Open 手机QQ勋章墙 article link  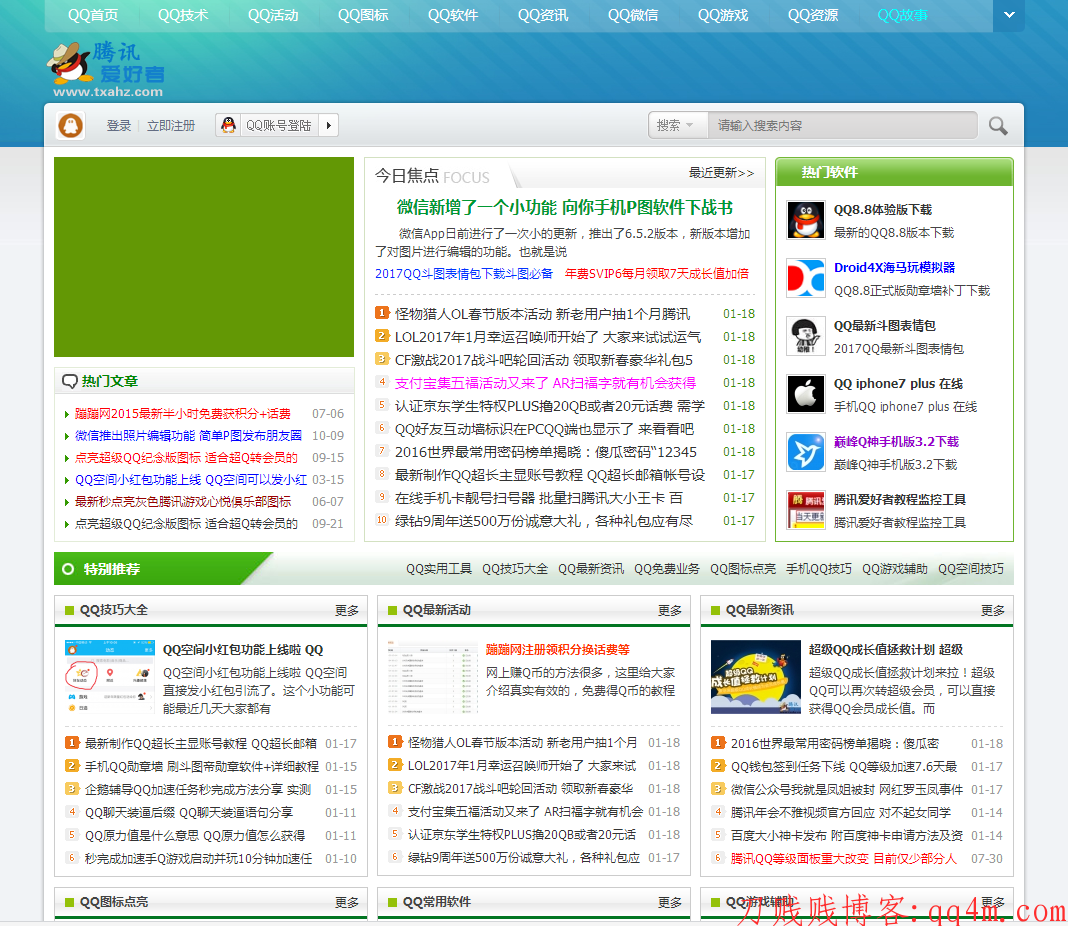(202, 767)
